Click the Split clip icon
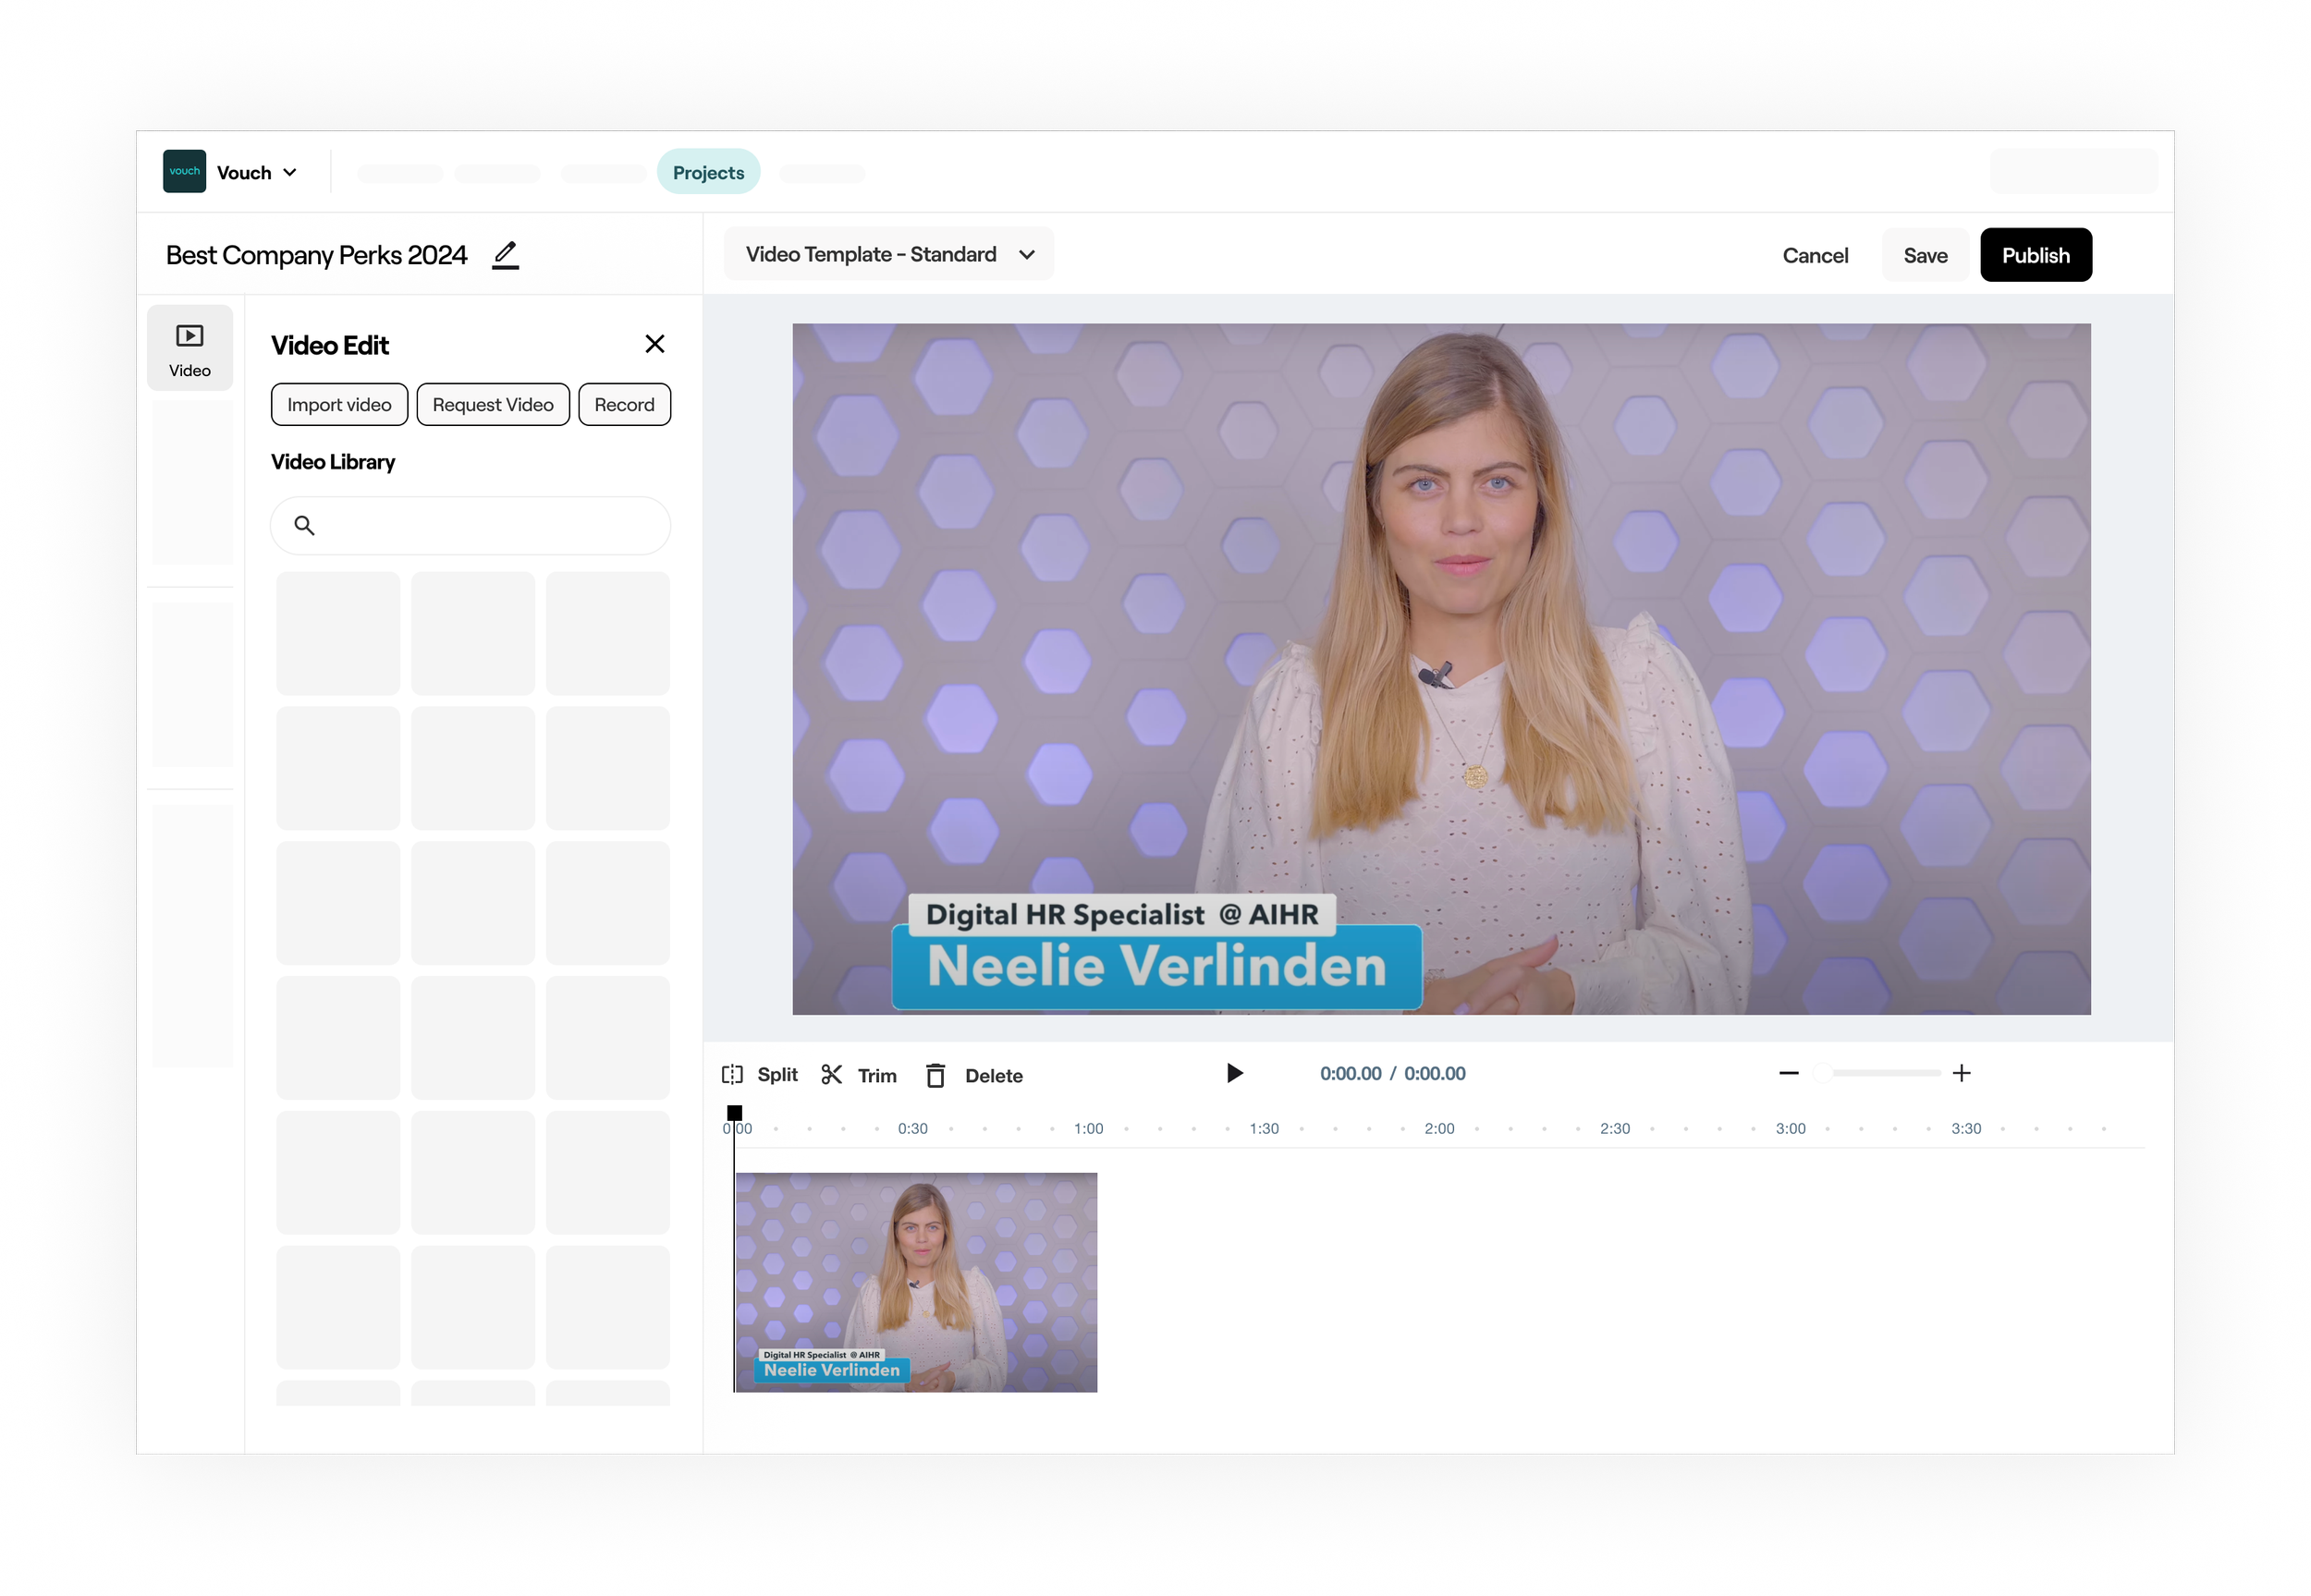This screenshot has height=1596, width=2311. [732, 1074]
